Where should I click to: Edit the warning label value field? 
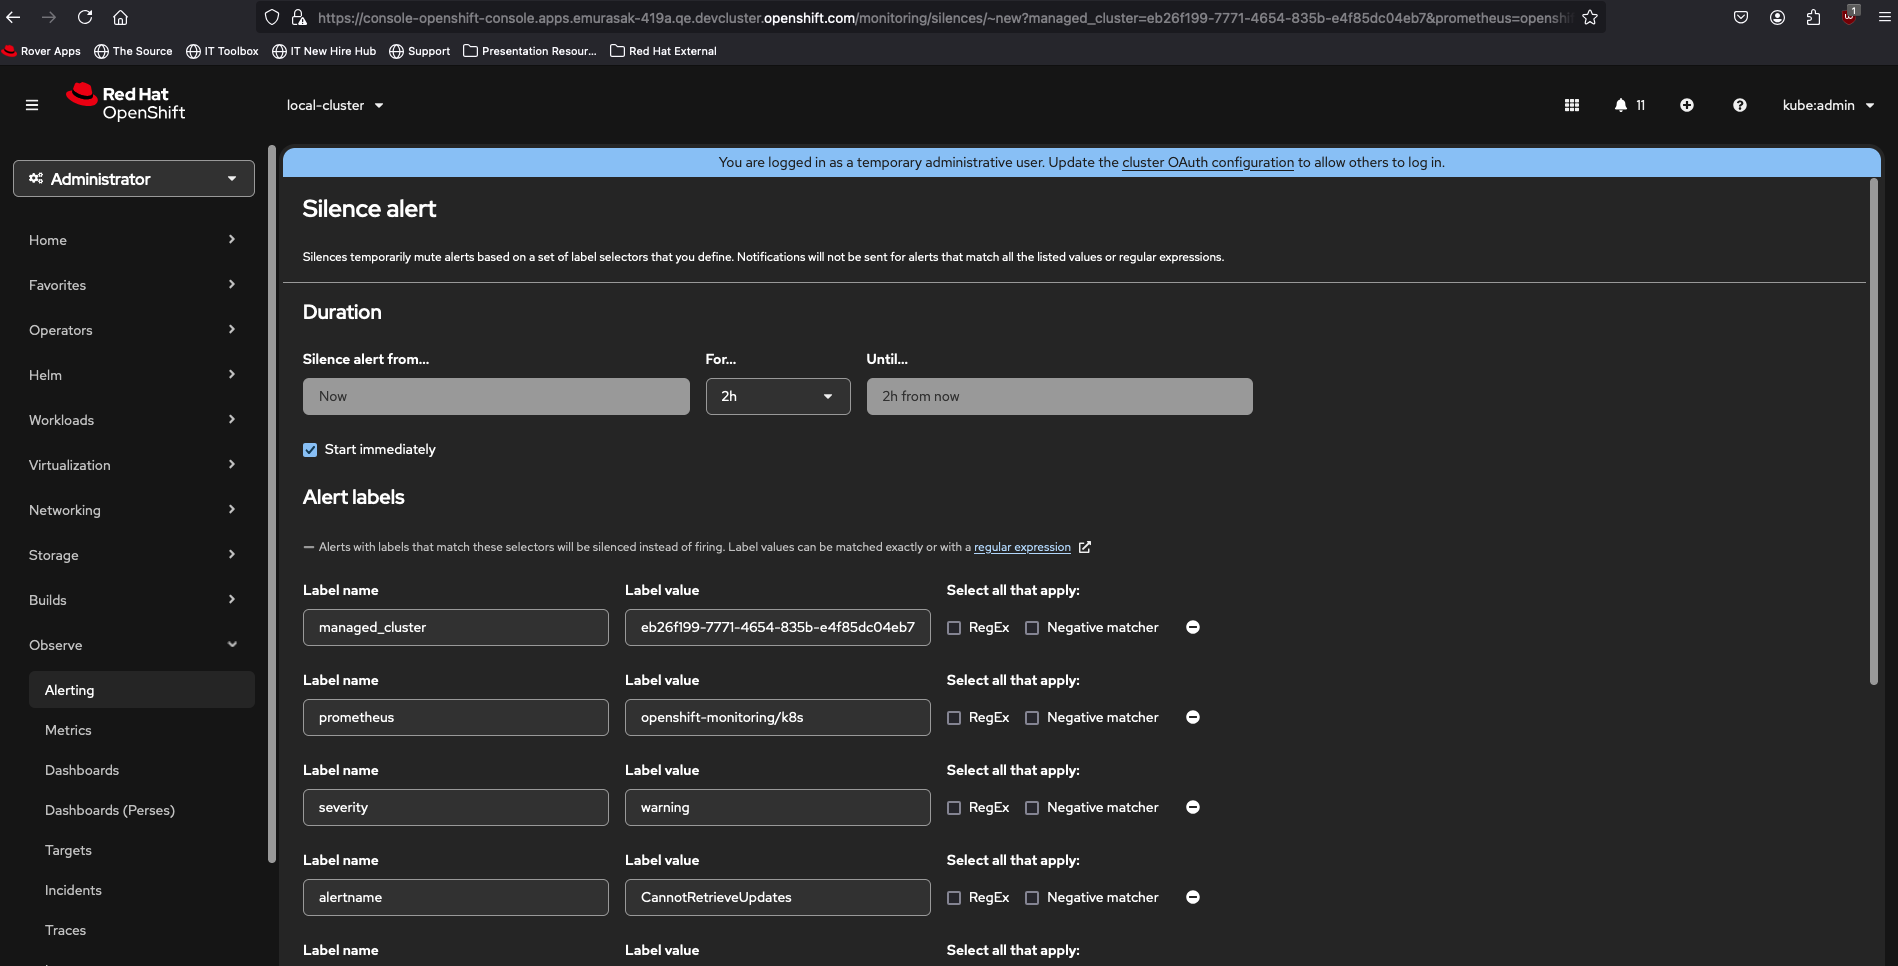778,807
